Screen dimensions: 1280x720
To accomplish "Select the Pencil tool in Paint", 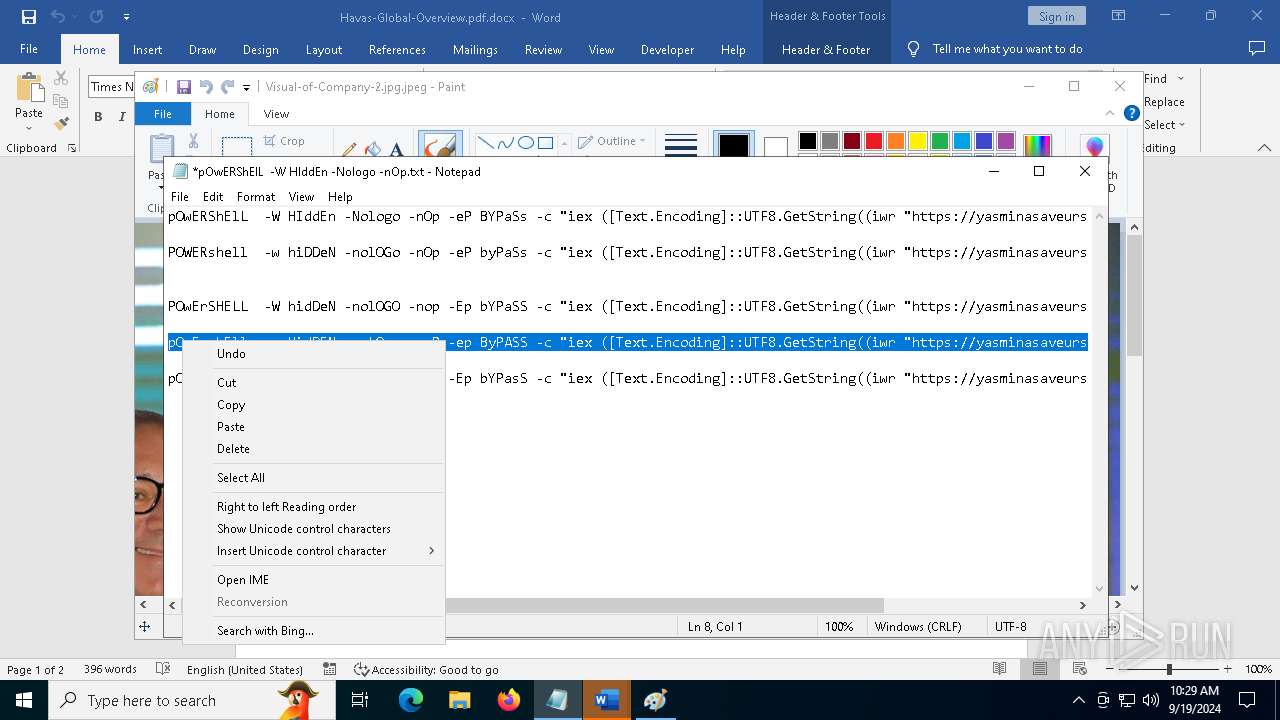I will (x=349, y=149).
